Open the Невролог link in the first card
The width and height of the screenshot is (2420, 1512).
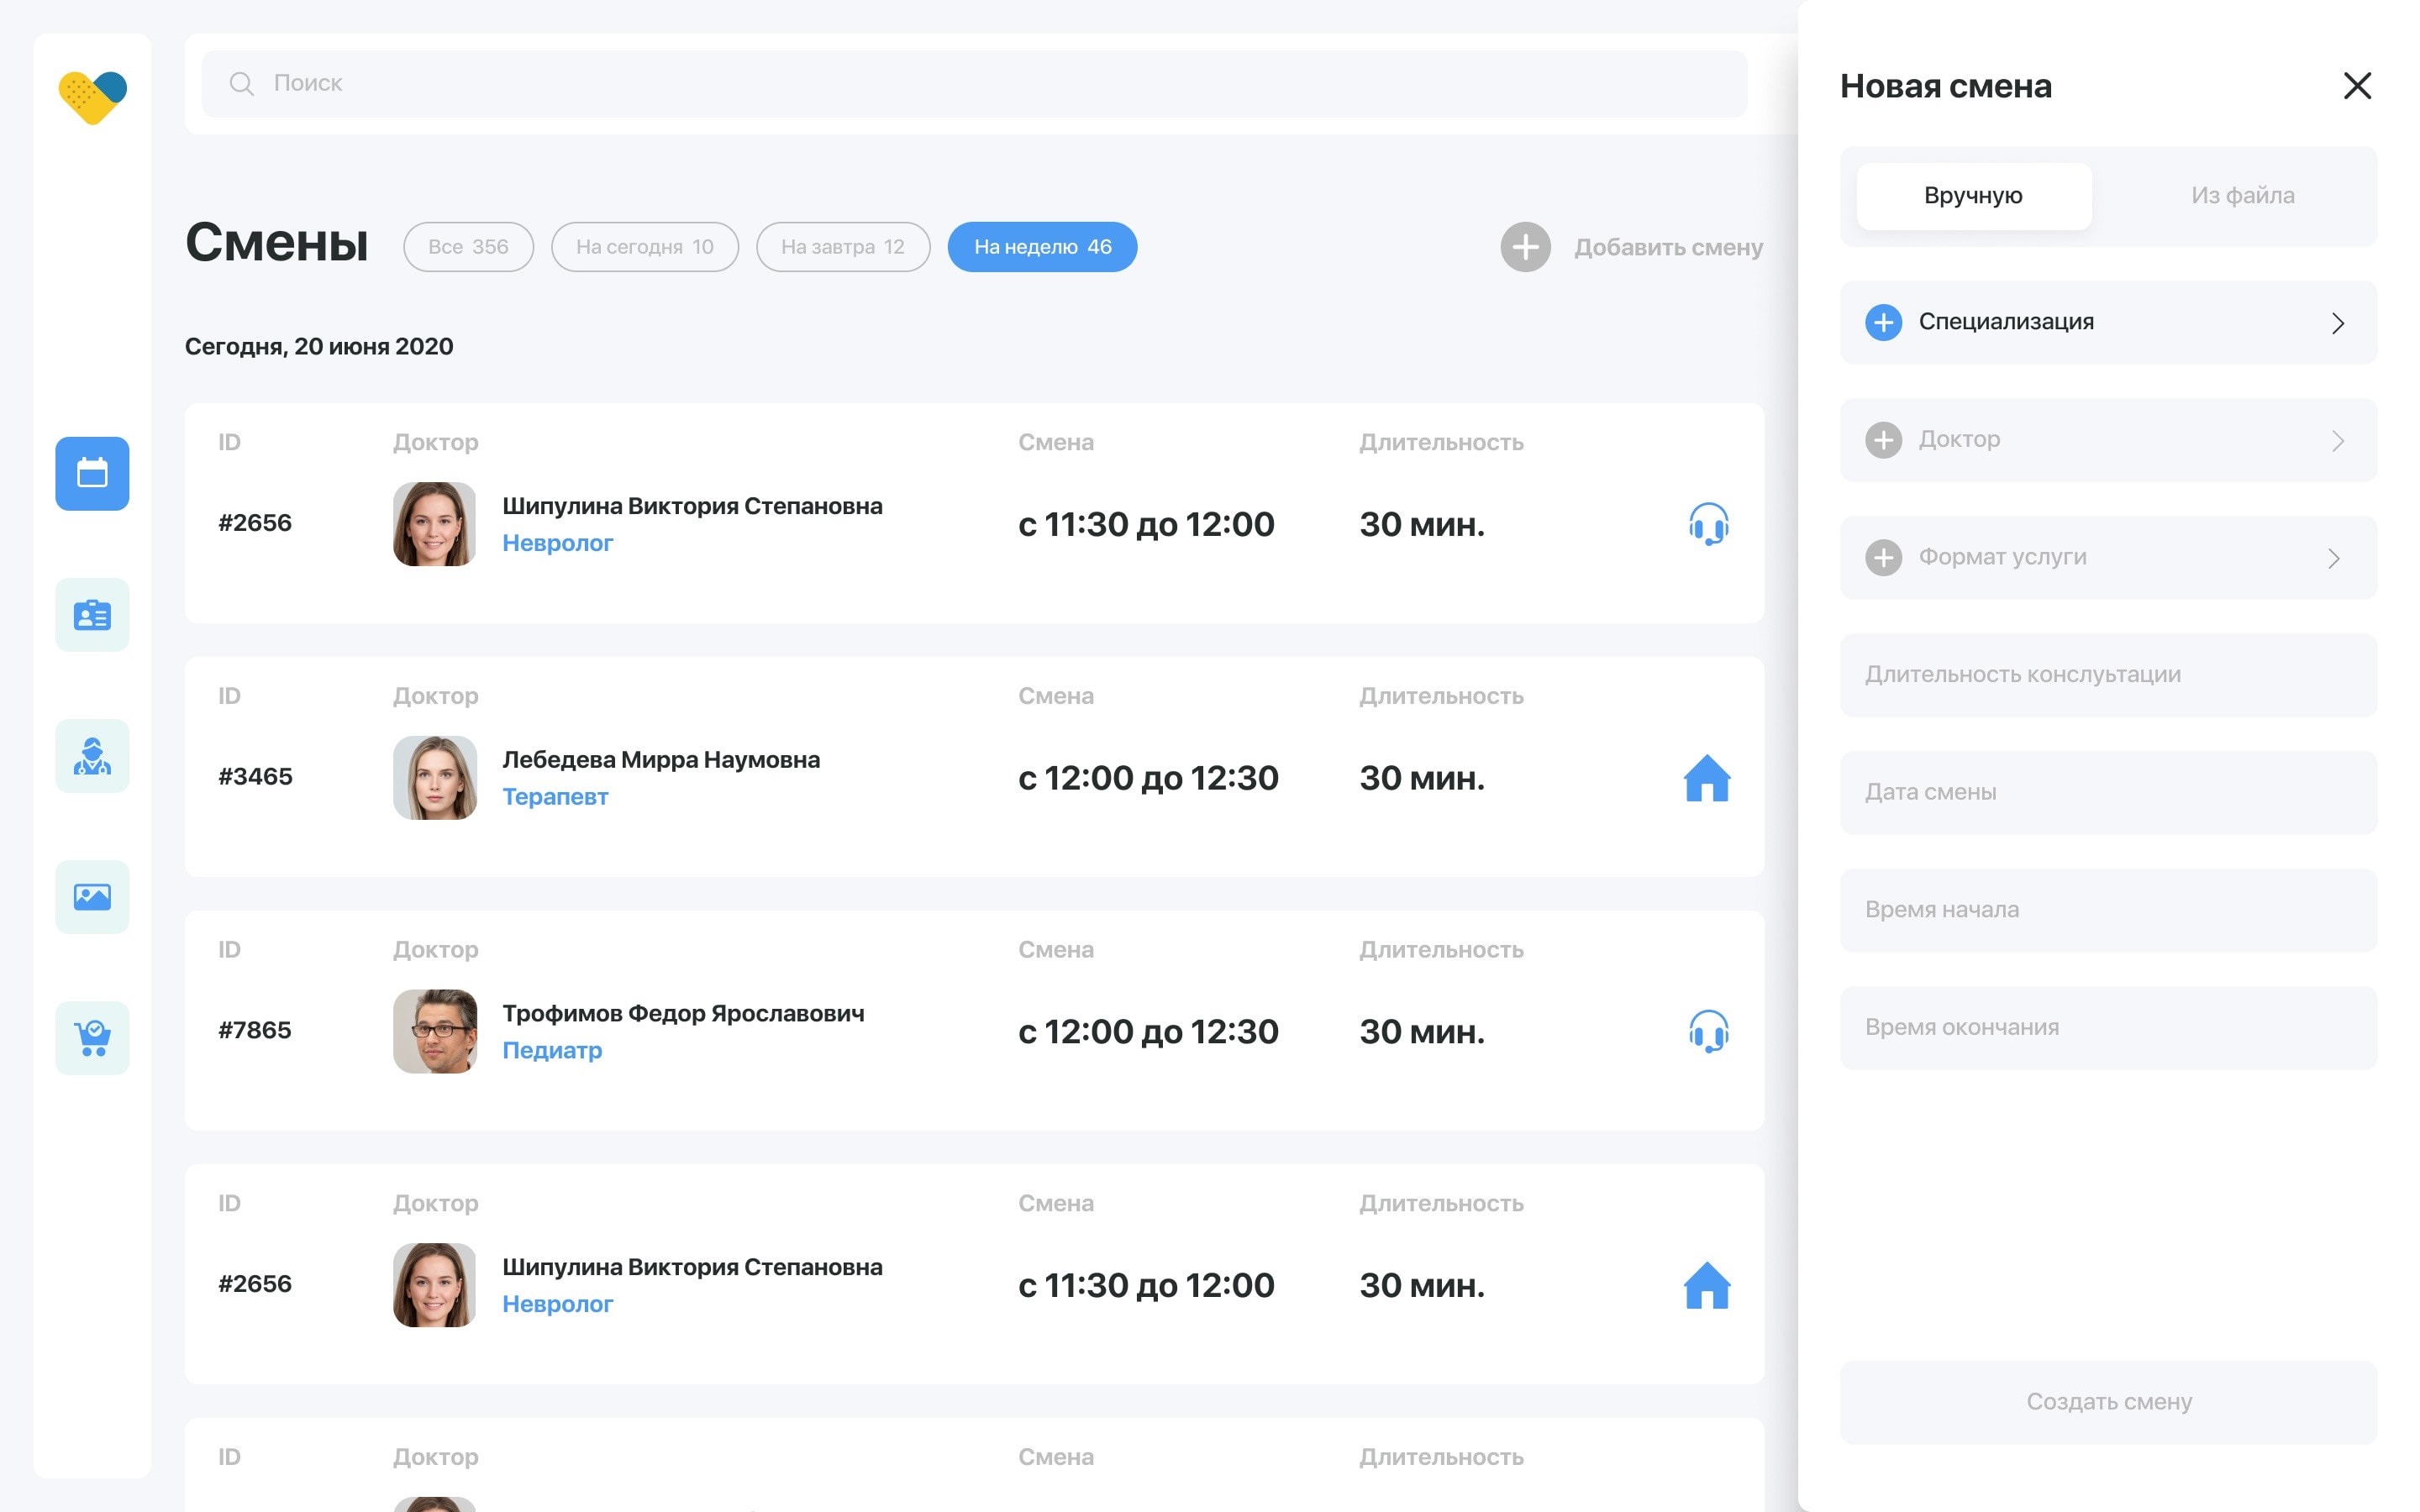(x=557, y=543)
